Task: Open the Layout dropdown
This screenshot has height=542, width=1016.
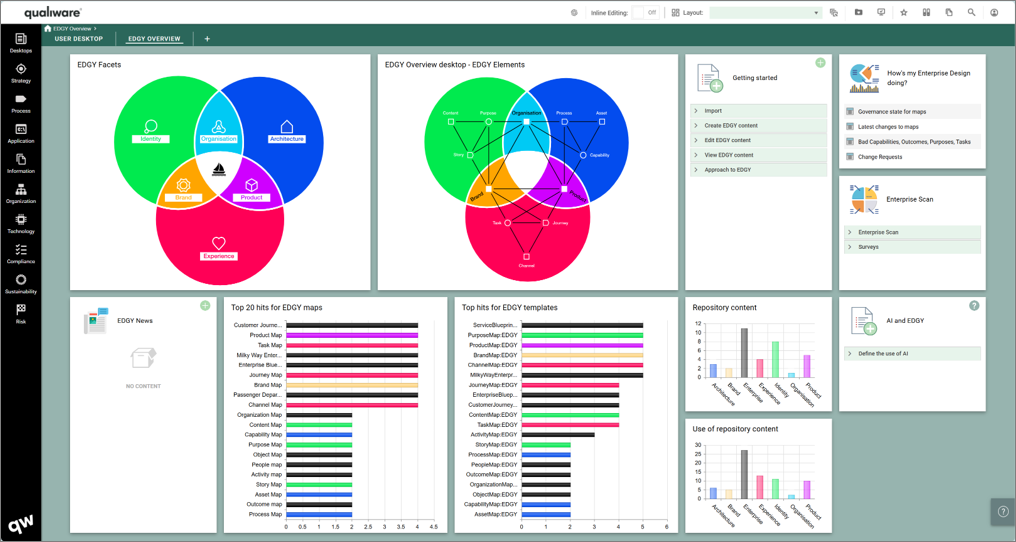Action: 766,12
